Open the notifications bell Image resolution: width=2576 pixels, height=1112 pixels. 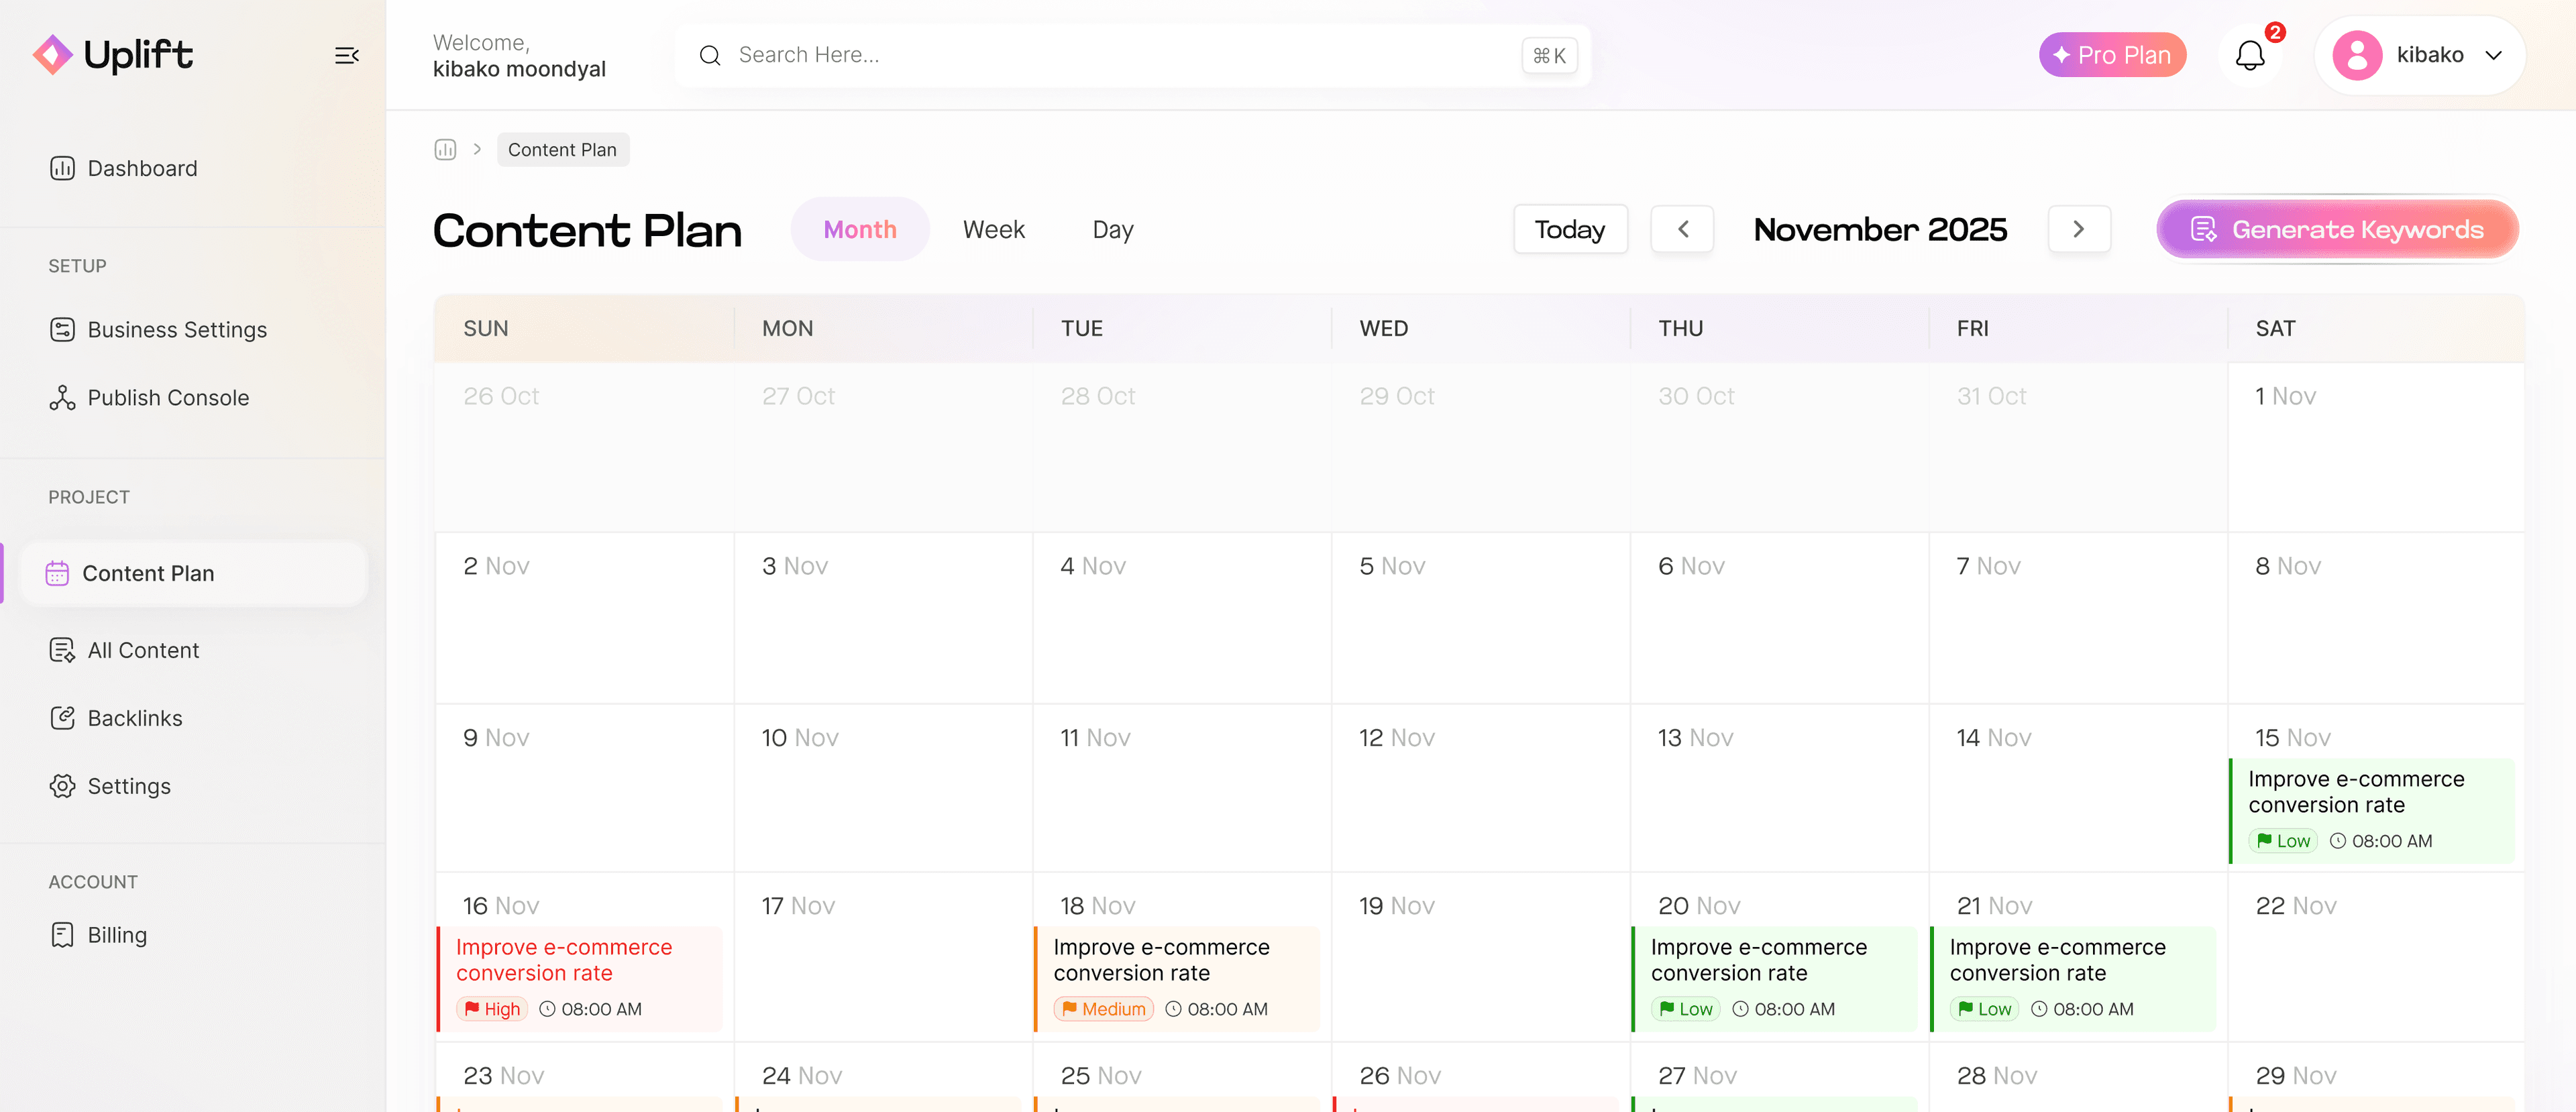(2250, 55)
